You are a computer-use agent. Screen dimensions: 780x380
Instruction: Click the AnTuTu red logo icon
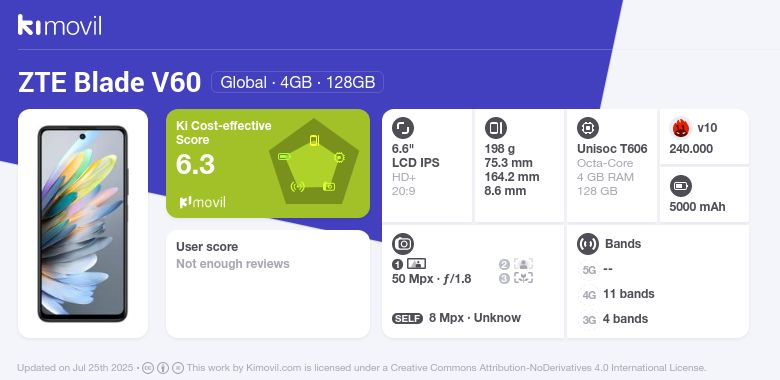pyautogui.click(x=681, y=128)
